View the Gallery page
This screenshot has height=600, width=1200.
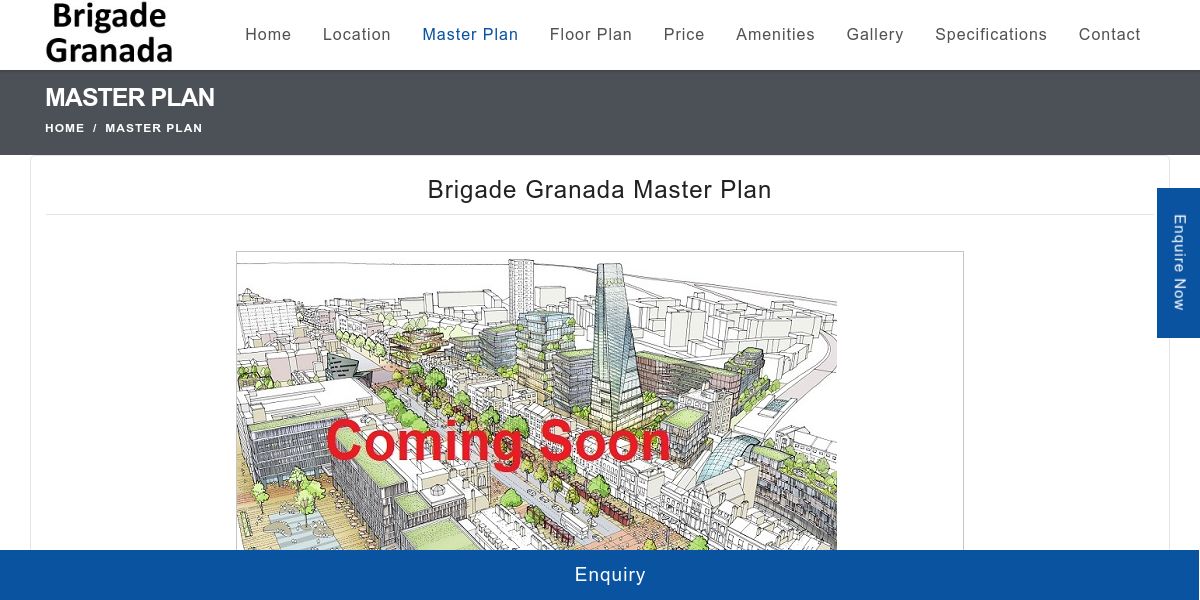tap(875, 34)
